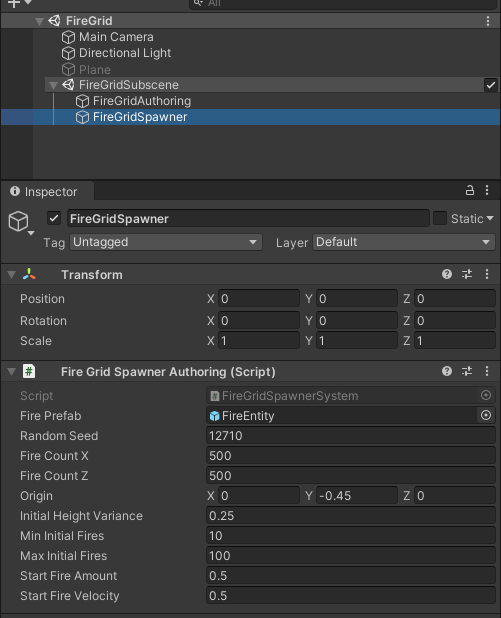This screenshot has width=501, height=618.
Task: Click the Rotation X field
Action: pos(259,321)
